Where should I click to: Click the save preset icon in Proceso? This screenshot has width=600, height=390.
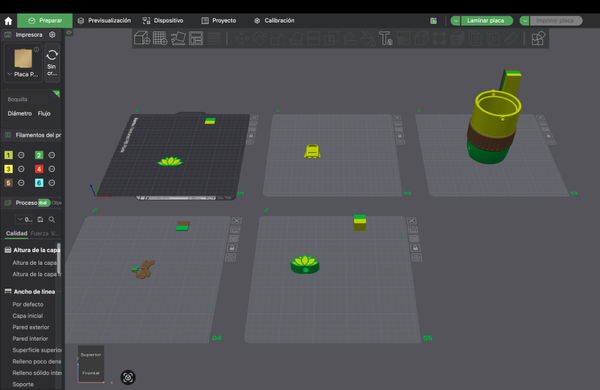(40, 219)
